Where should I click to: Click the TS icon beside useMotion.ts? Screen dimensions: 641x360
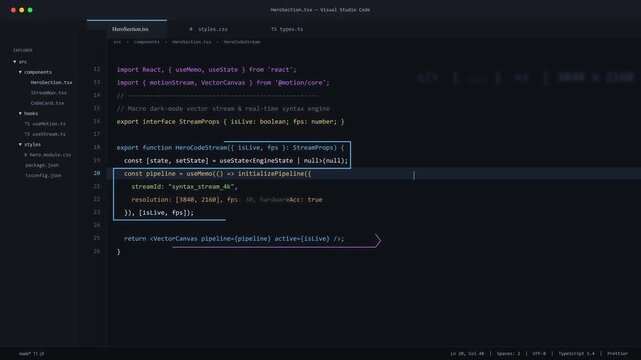(27, 123)
